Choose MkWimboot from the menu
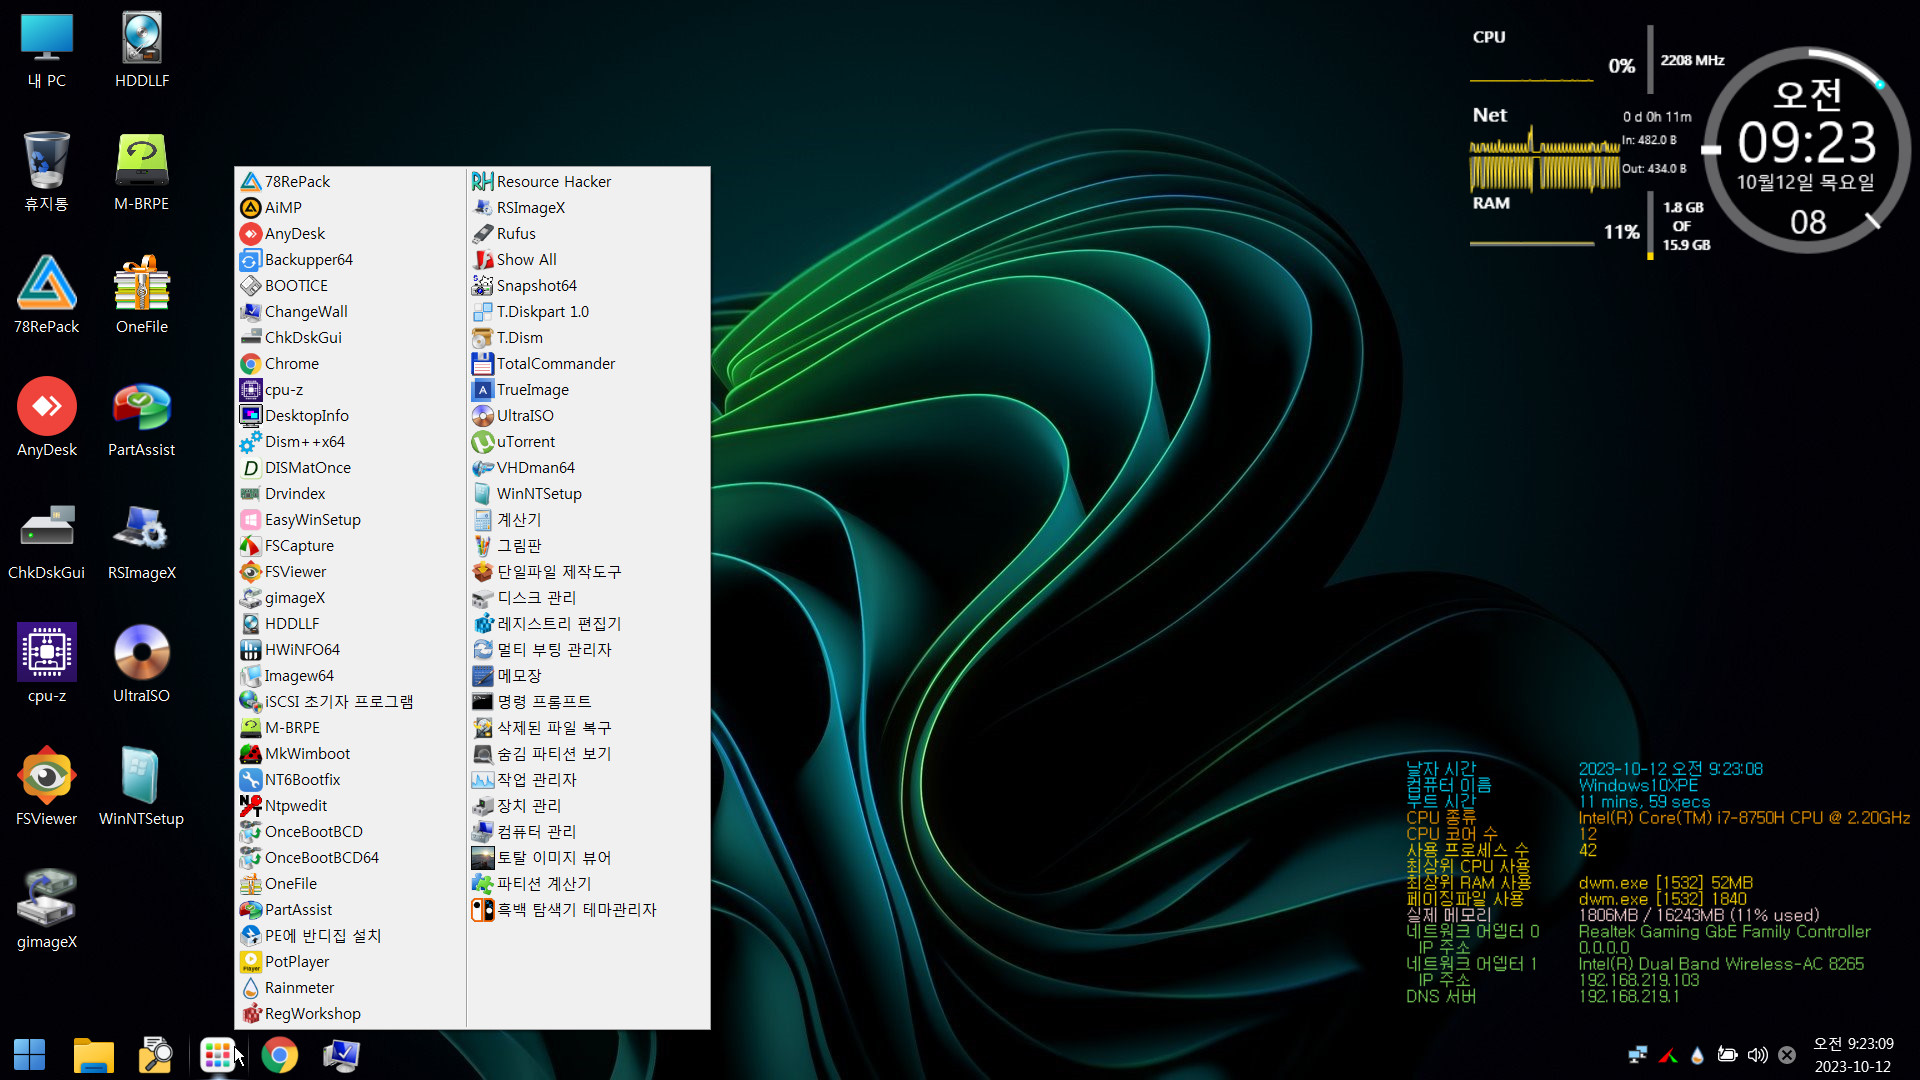The width and height of the screenshot is (1920, 1080). [350, 753]
